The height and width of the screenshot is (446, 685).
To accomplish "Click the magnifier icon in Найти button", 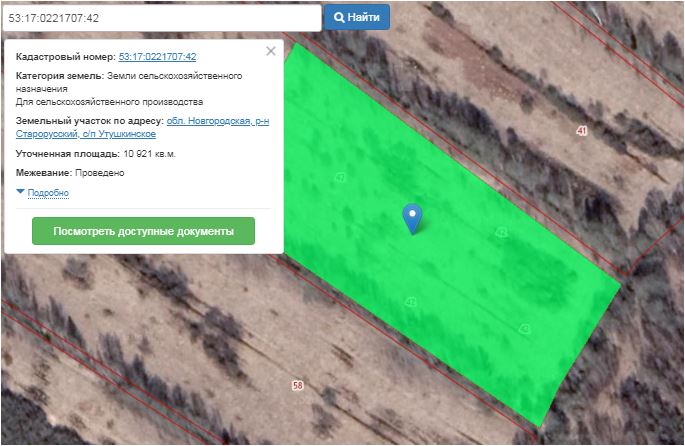I will 340,18.
